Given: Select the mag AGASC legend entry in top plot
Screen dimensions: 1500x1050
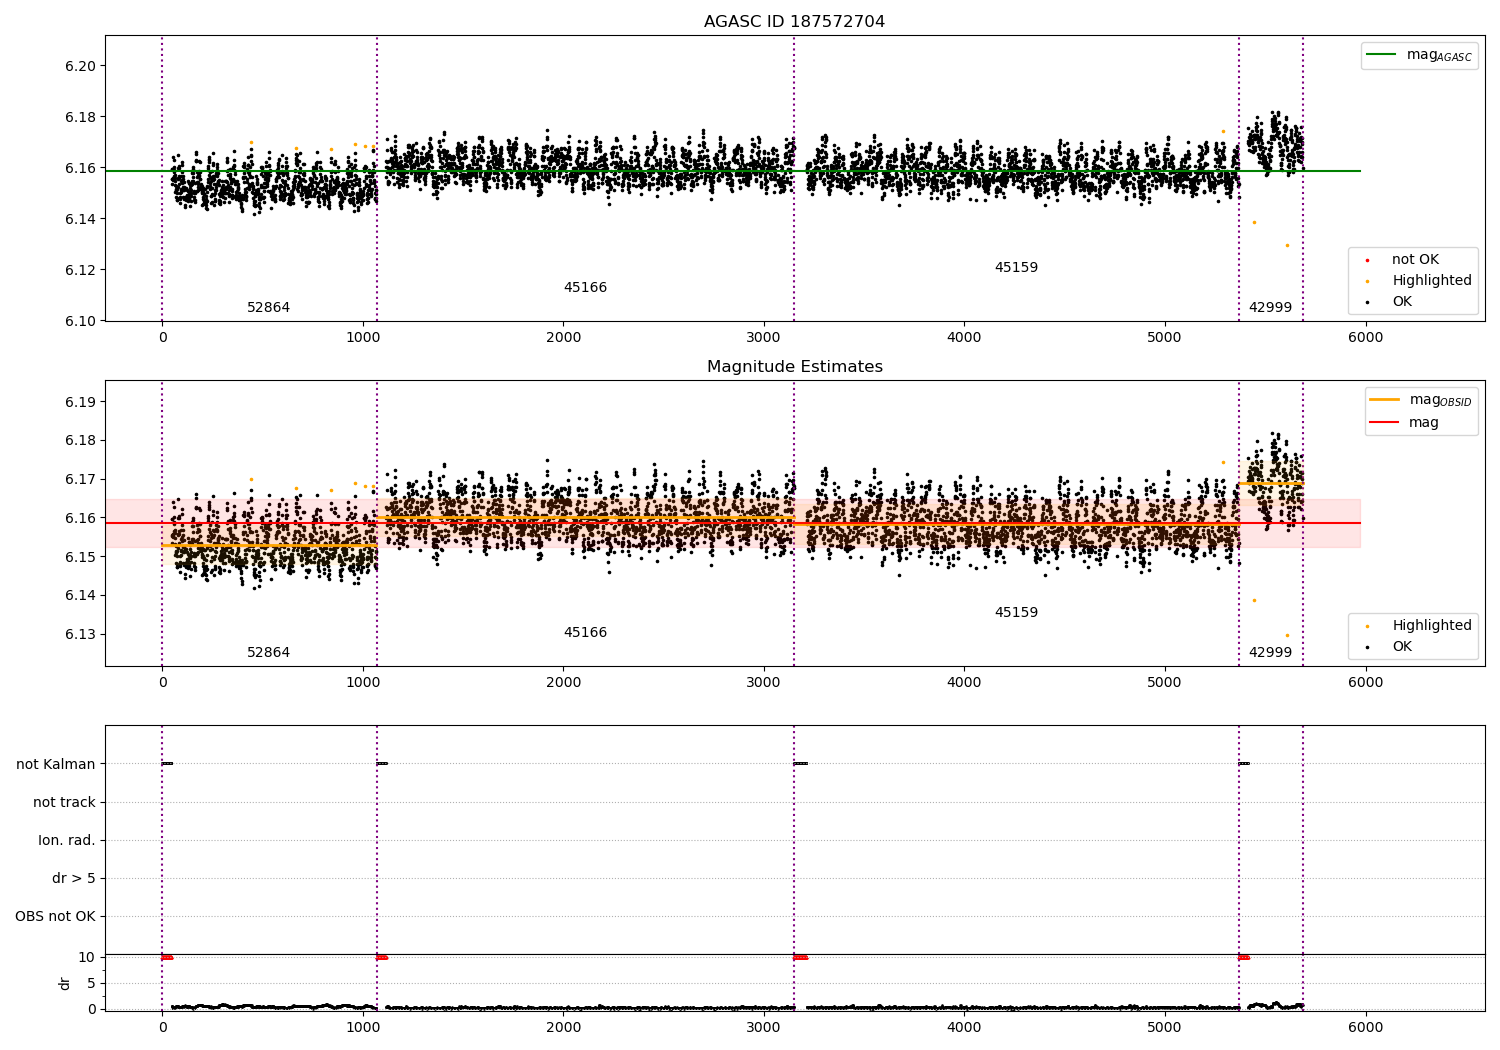Looking at the screenshot, I should [1420, 55].
